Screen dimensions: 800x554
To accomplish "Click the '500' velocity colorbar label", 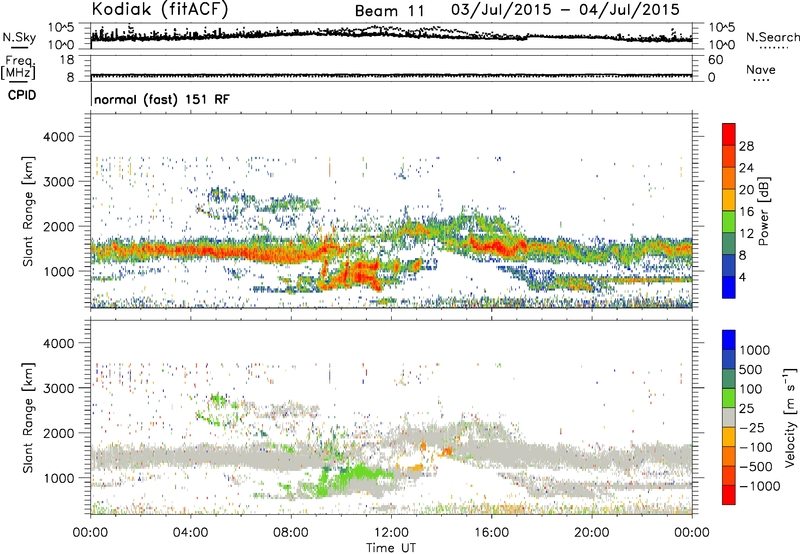I will coord(751,370).
